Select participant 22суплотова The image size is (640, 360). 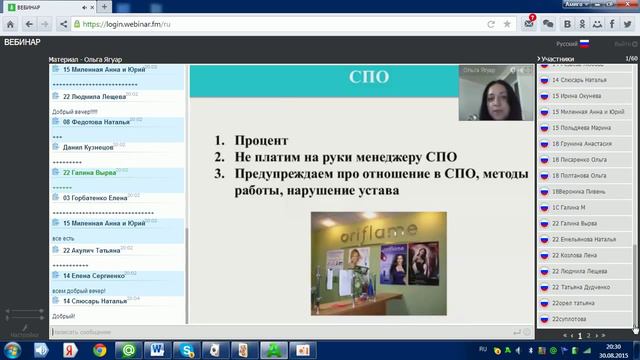tap(585, 319)
